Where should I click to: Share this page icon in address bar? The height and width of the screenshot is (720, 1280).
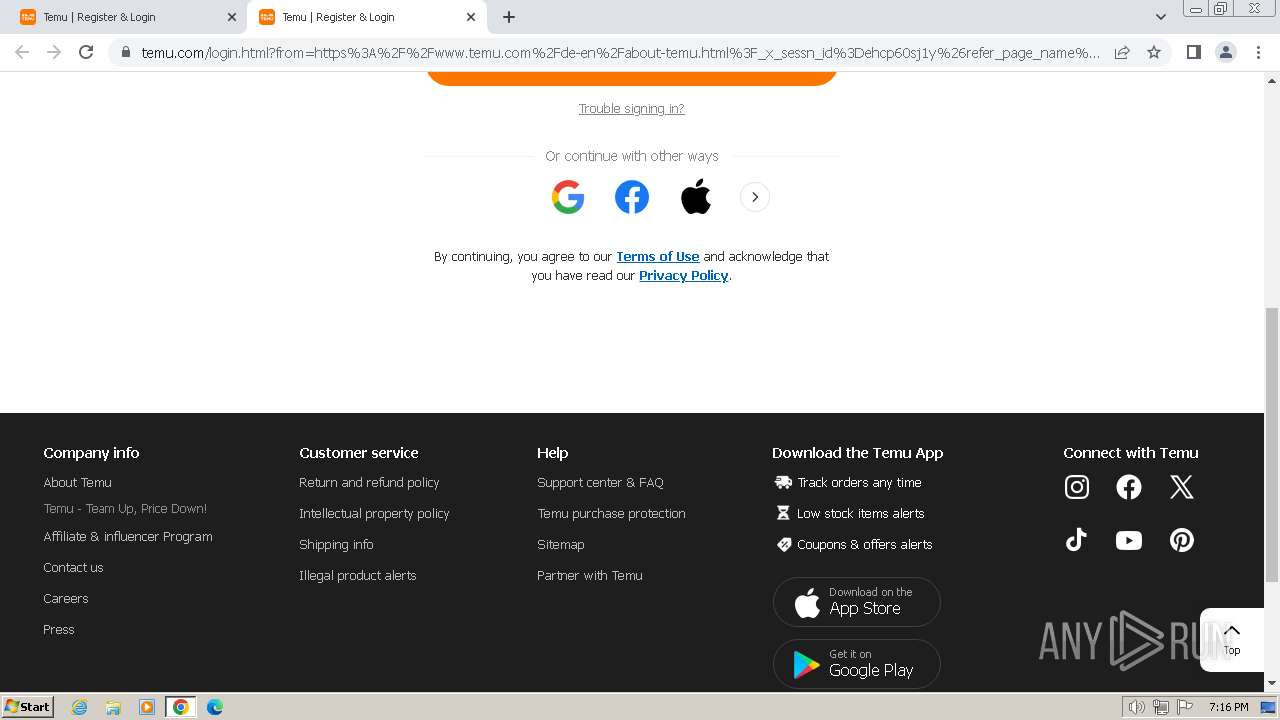point(1122,52)
